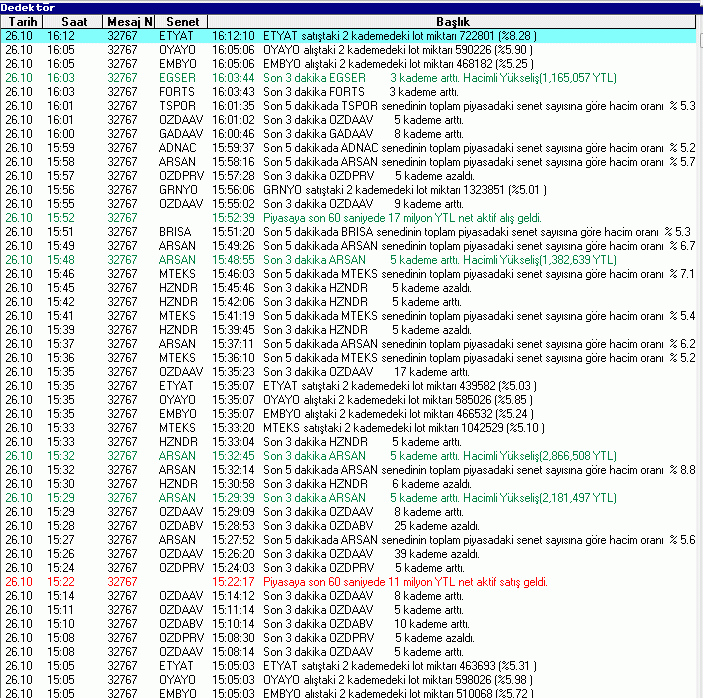Click the Tarih column header

(x=18, y=20)
